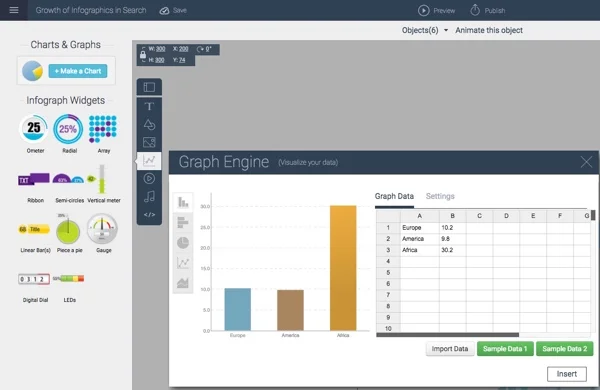Select the Video tool
The width and height of the screenshot is (600, 390).
tap(149, 178)
